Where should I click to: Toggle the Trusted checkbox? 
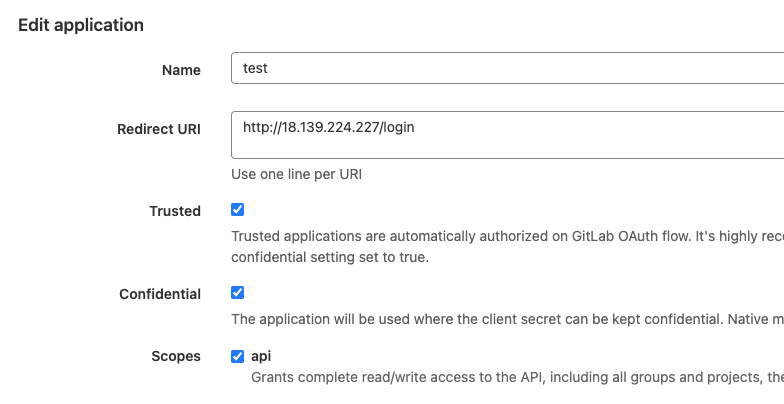[237, 210]
